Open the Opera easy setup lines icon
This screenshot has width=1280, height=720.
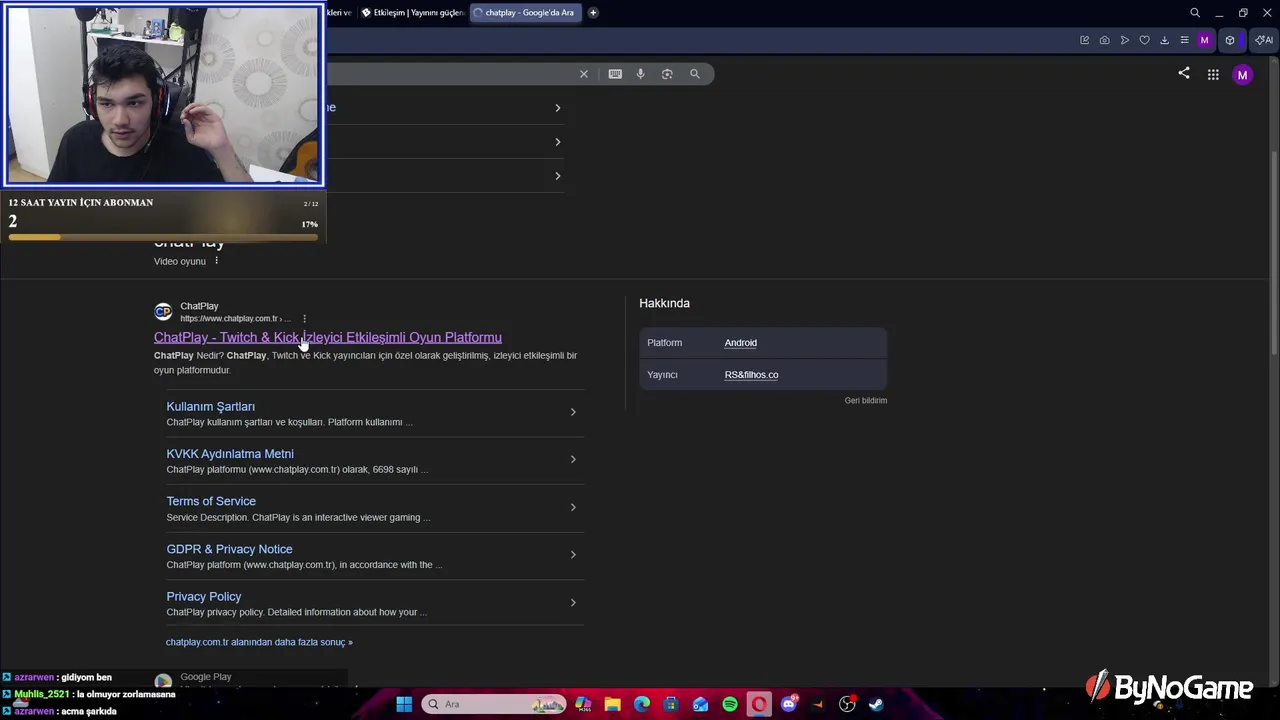1184,40
